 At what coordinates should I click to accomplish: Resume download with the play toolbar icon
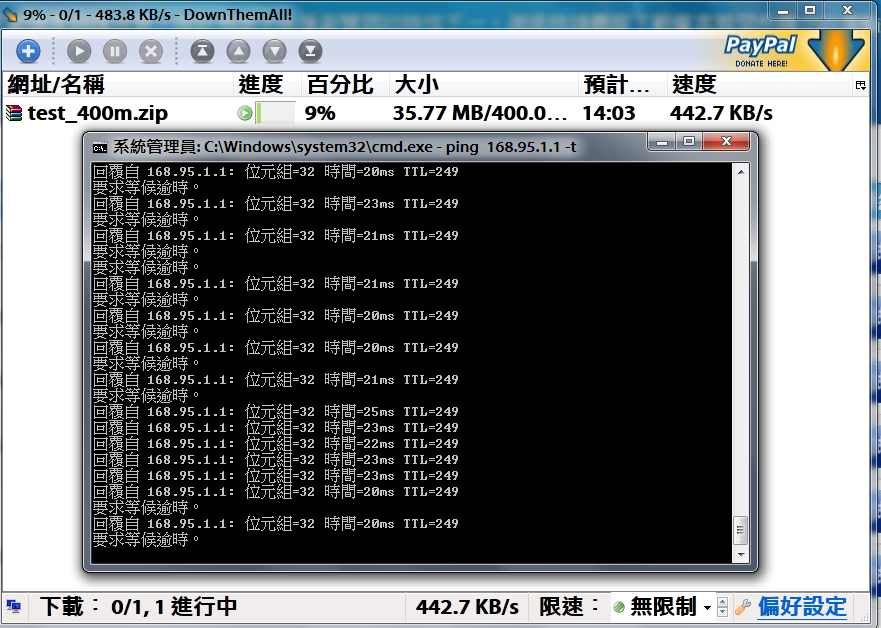[79, 52]
